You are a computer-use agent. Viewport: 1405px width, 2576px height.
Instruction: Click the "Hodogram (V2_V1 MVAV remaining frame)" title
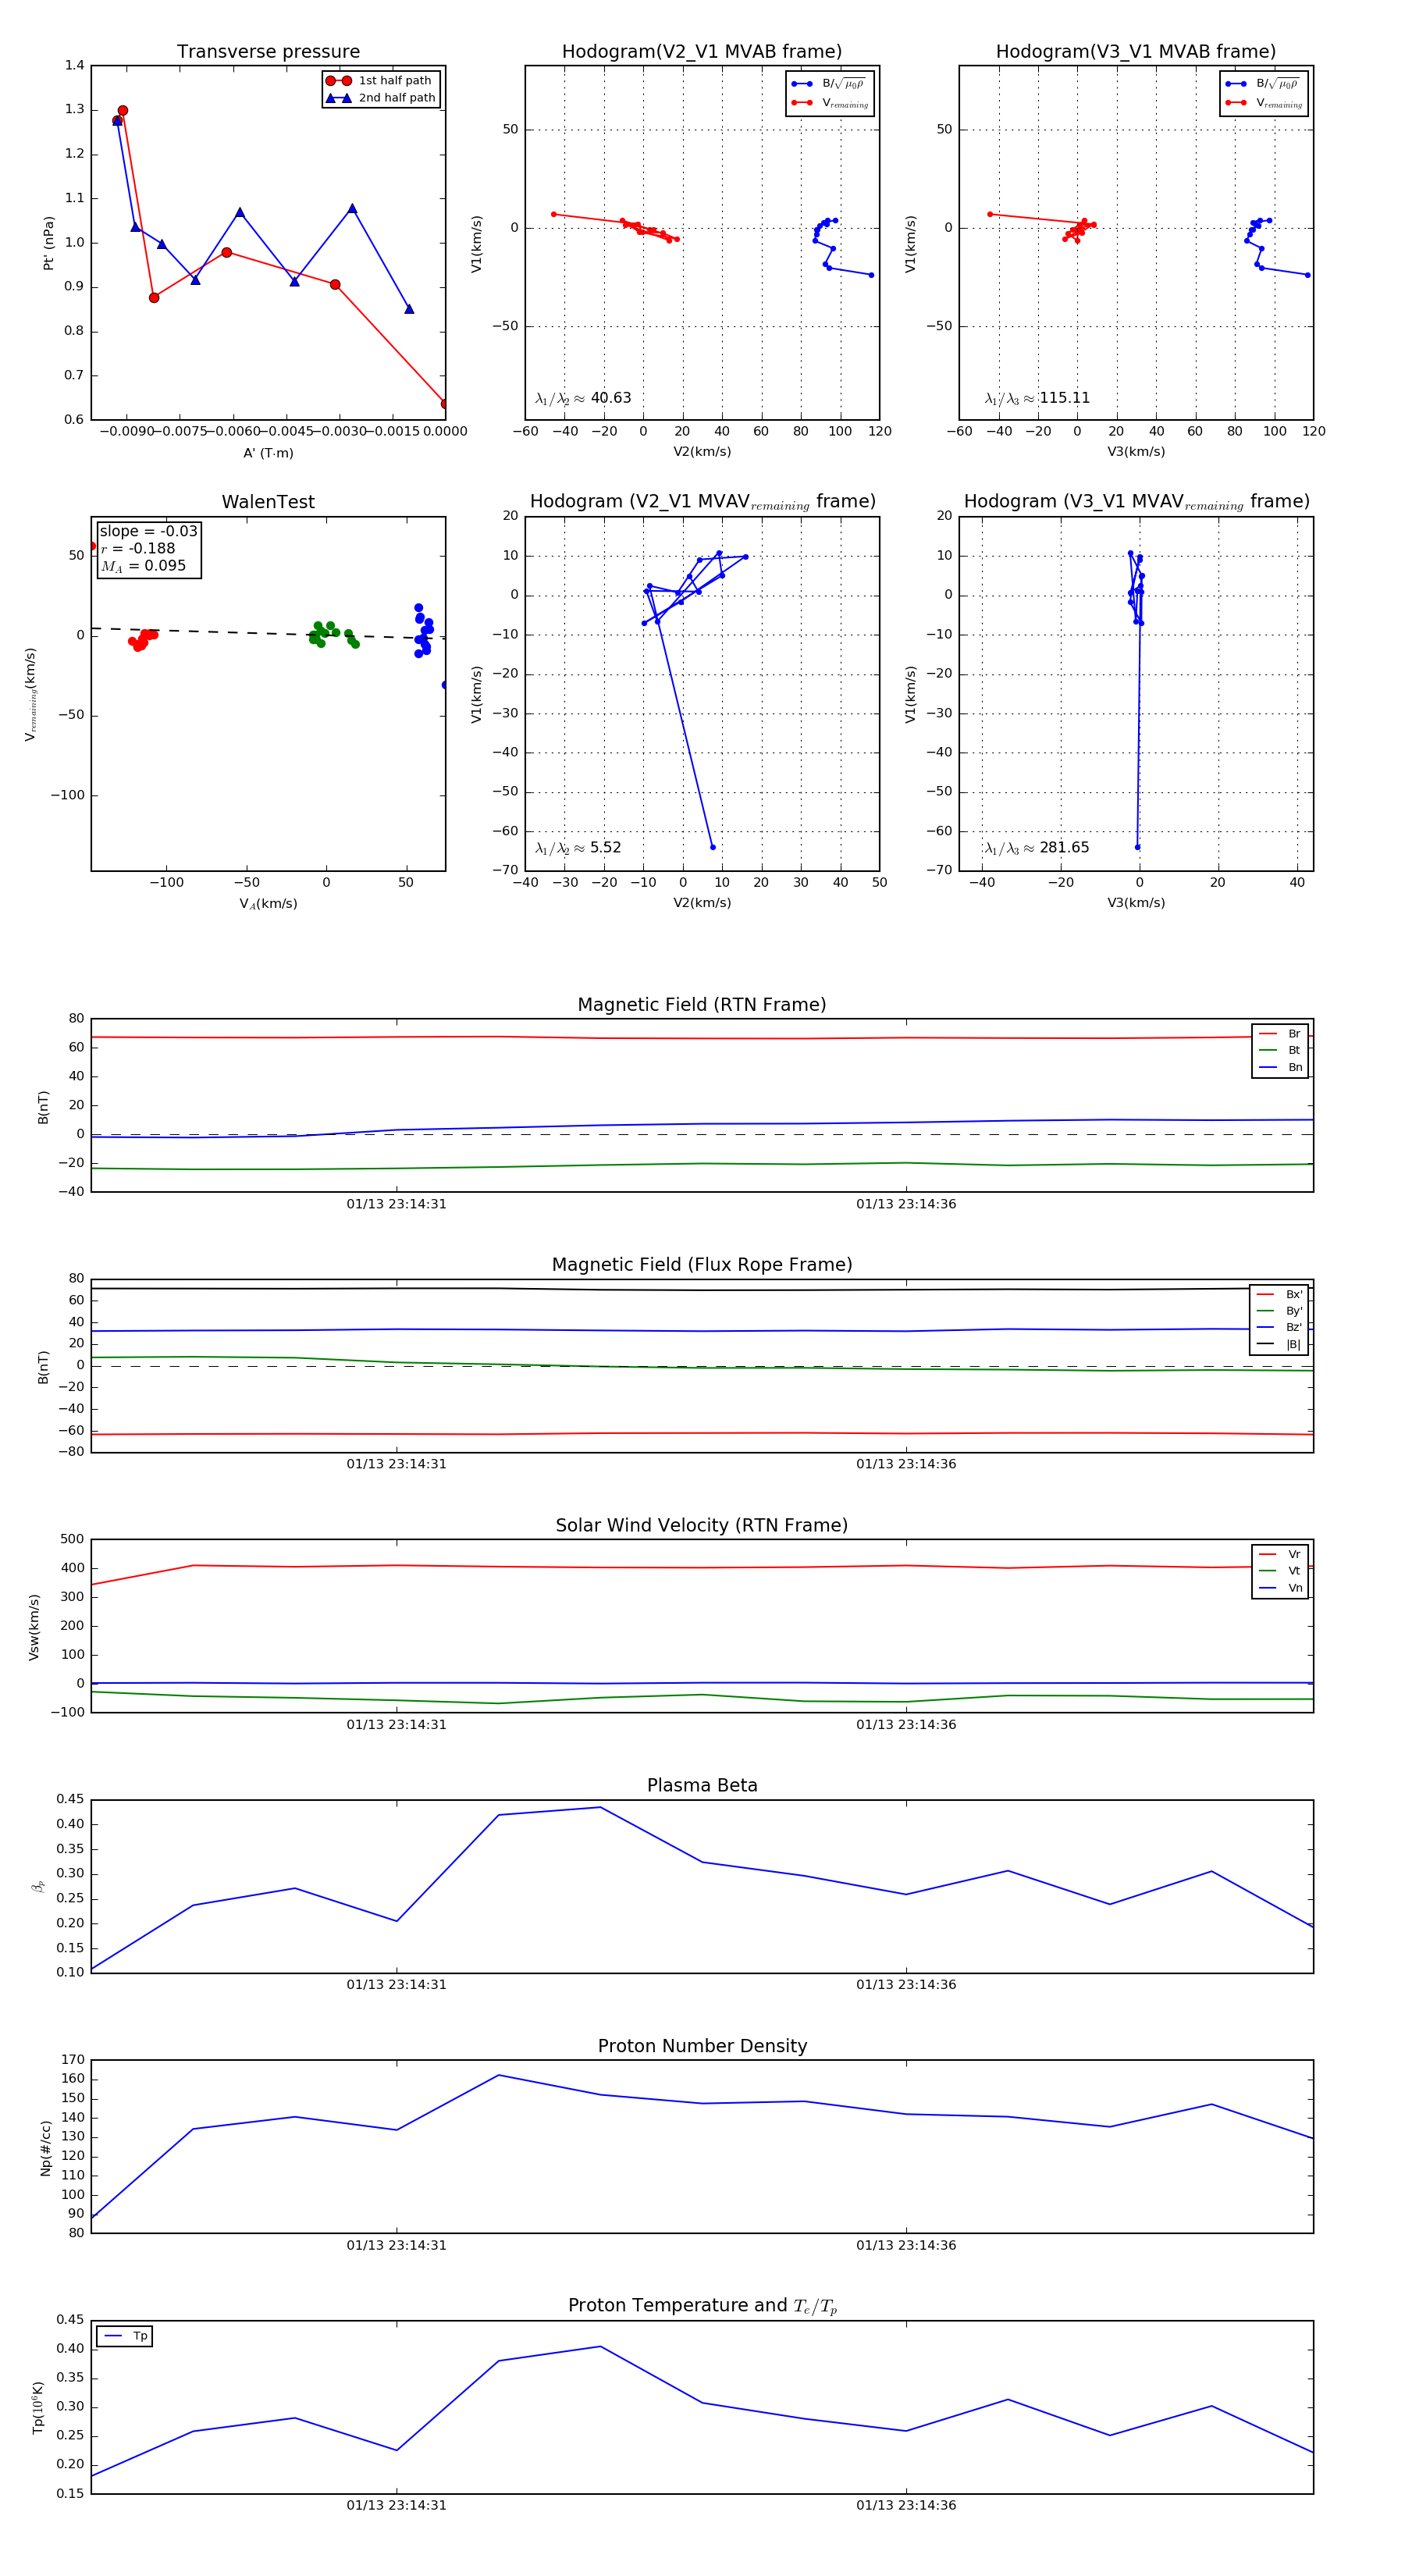click(702, 502)
